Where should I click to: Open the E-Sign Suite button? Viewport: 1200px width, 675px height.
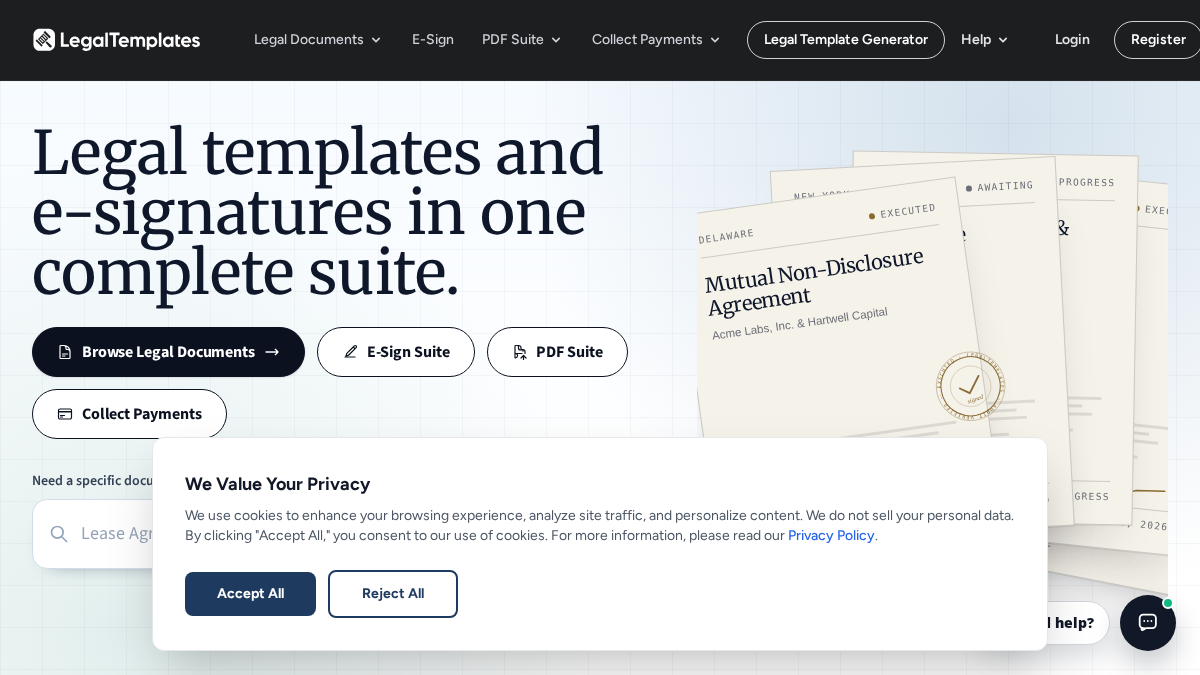click(396, 352)
